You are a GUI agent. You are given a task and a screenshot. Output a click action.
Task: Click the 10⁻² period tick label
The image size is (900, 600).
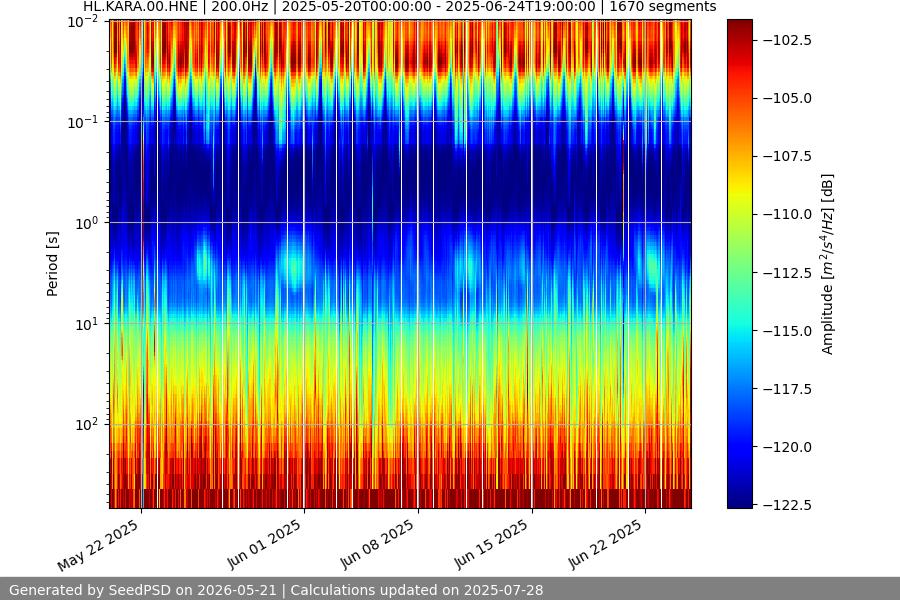(83, 22)
